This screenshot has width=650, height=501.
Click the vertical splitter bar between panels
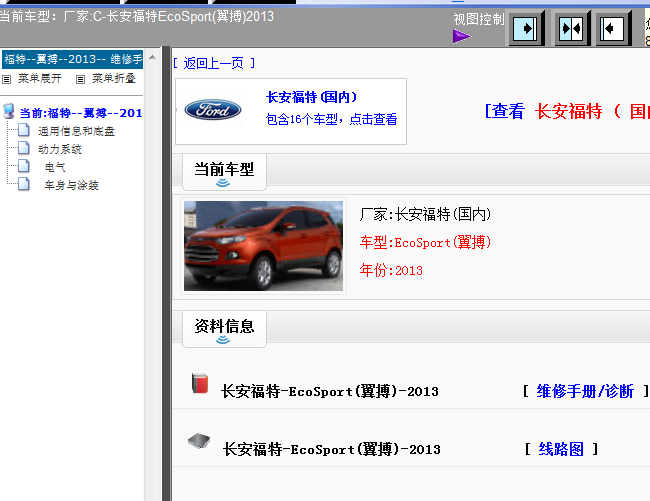(166, 273)
